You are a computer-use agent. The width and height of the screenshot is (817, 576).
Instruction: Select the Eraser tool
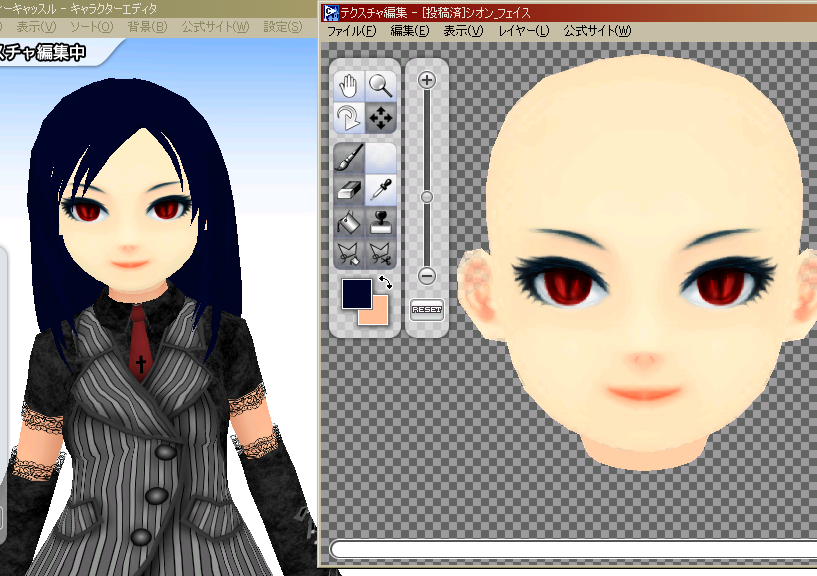[x=349, y=190]
